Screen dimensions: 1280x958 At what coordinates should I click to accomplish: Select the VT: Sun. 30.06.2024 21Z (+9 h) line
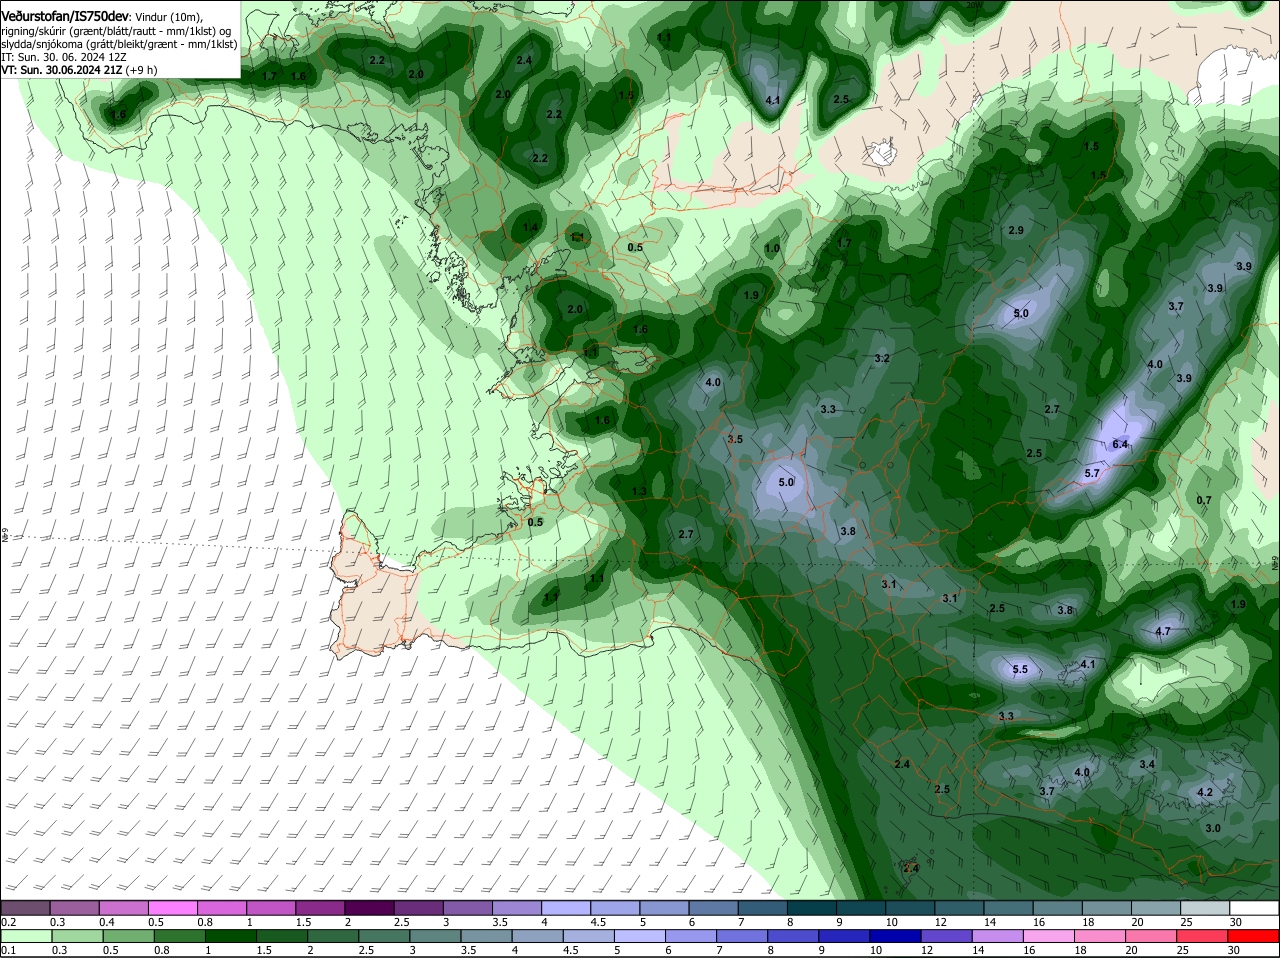77,70
